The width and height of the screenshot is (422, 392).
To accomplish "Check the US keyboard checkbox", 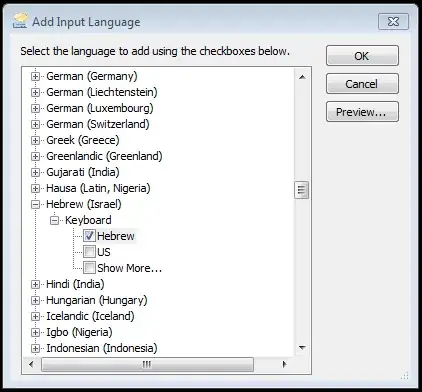I will click(89, 252).
